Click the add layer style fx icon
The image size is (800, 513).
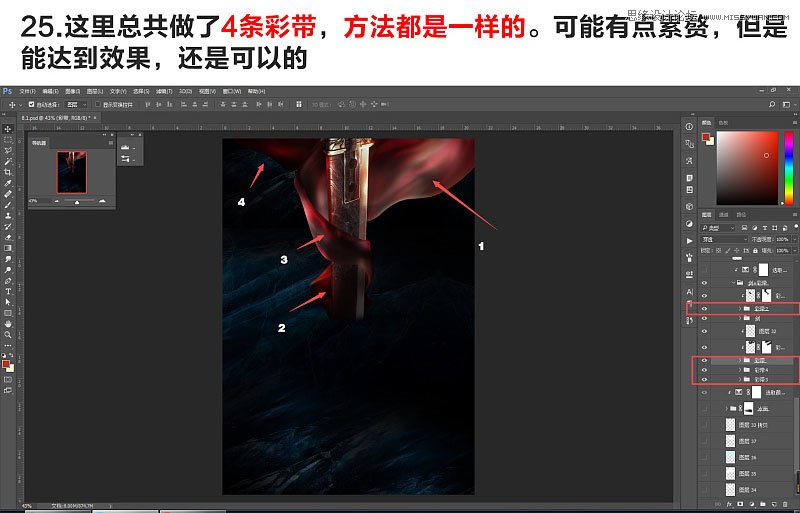[x=730, y=504]
